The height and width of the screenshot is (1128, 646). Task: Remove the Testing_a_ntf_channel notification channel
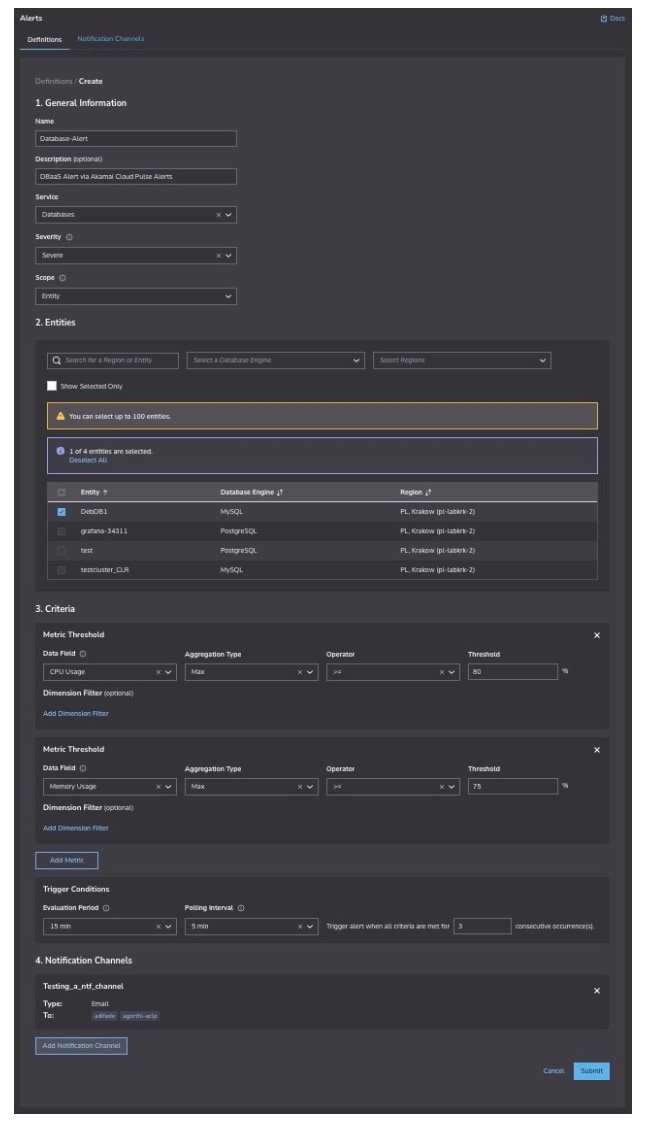(596, 991)
